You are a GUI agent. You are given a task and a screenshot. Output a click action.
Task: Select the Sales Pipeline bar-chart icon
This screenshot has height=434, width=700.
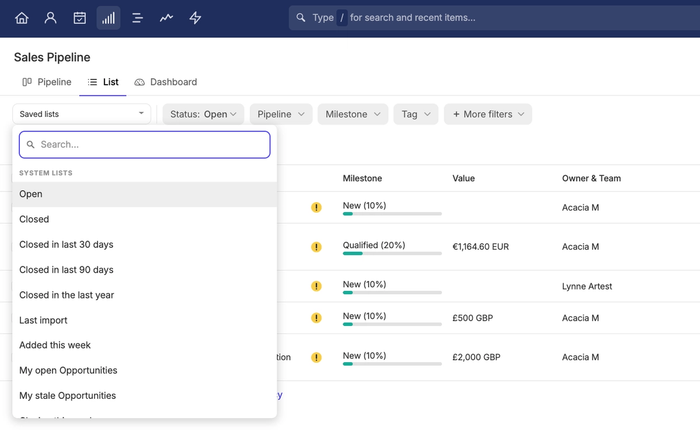click(108, 18)
